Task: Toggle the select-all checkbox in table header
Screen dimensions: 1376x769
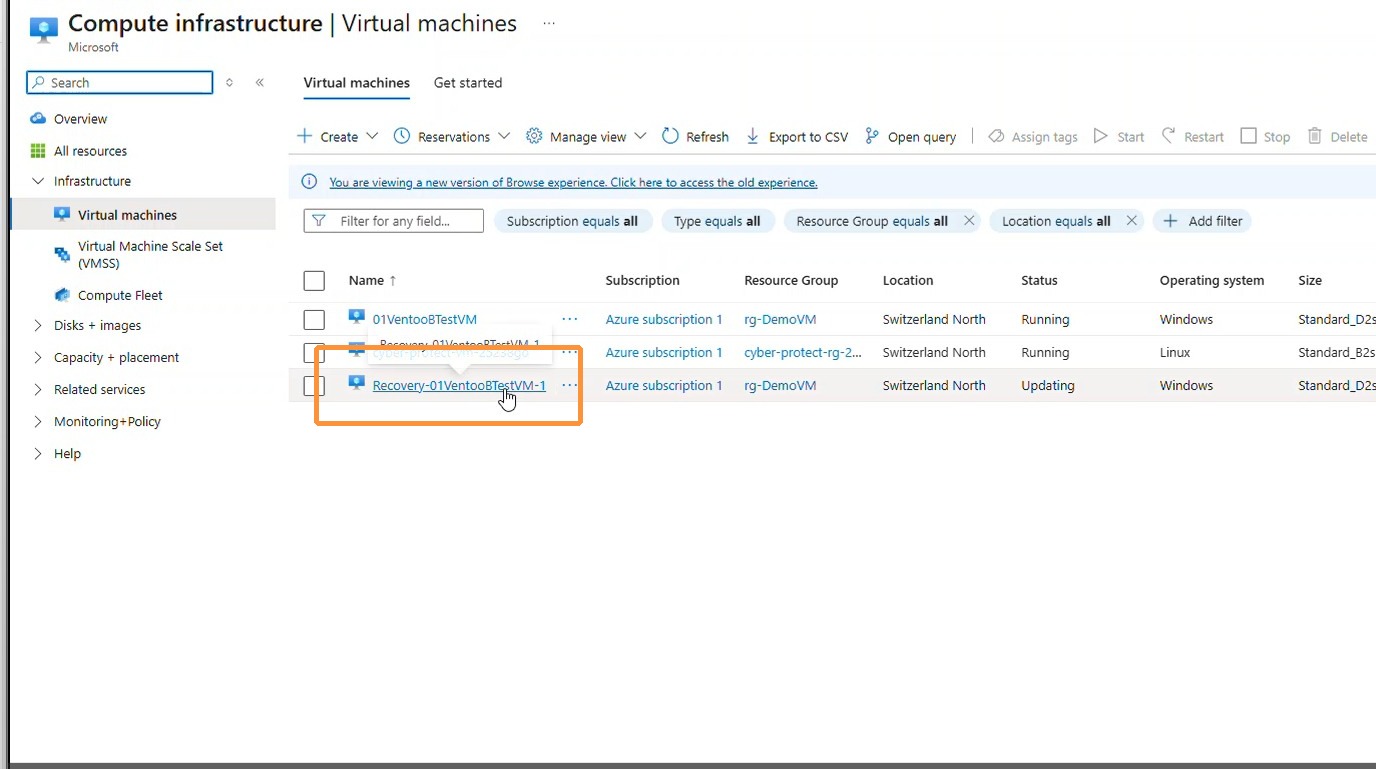Action: pyautogui.click(x=314, y=281)
